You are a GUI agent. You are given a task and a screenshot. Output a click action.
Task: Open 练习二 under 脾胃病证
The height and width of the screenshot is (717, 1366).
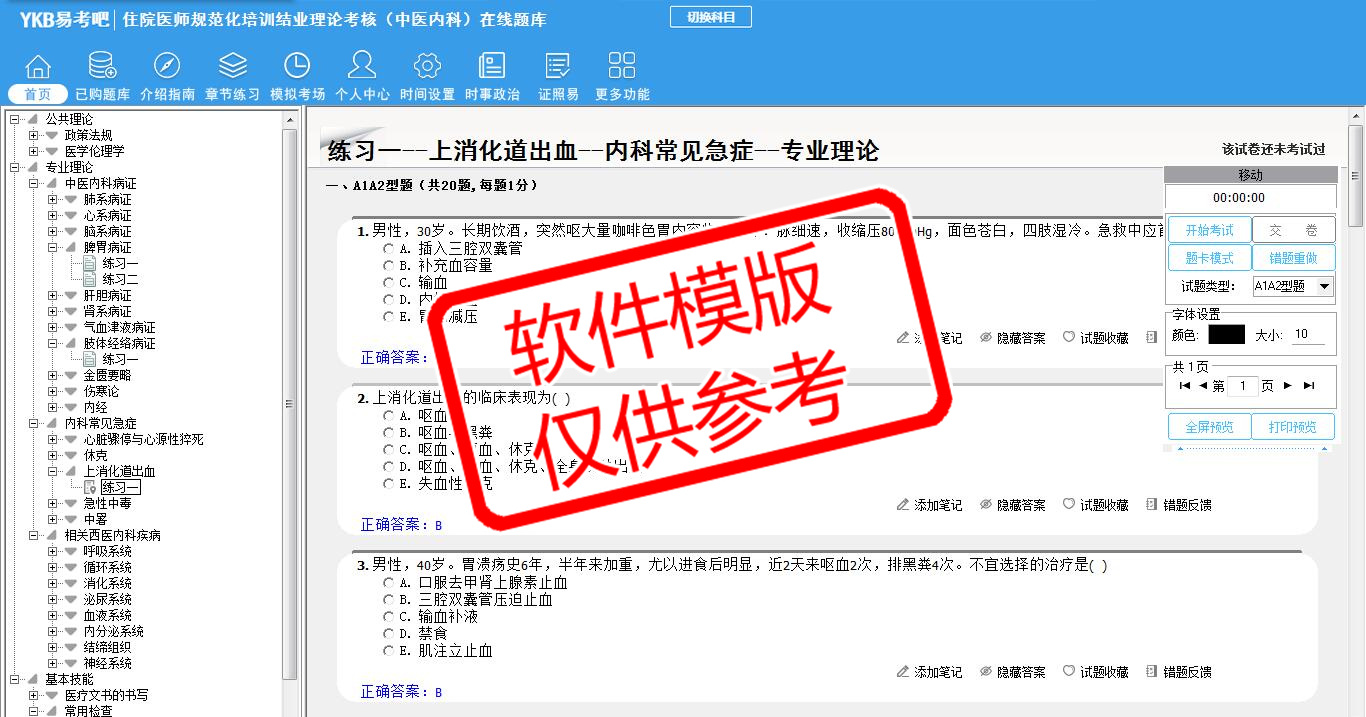point(120,280)
